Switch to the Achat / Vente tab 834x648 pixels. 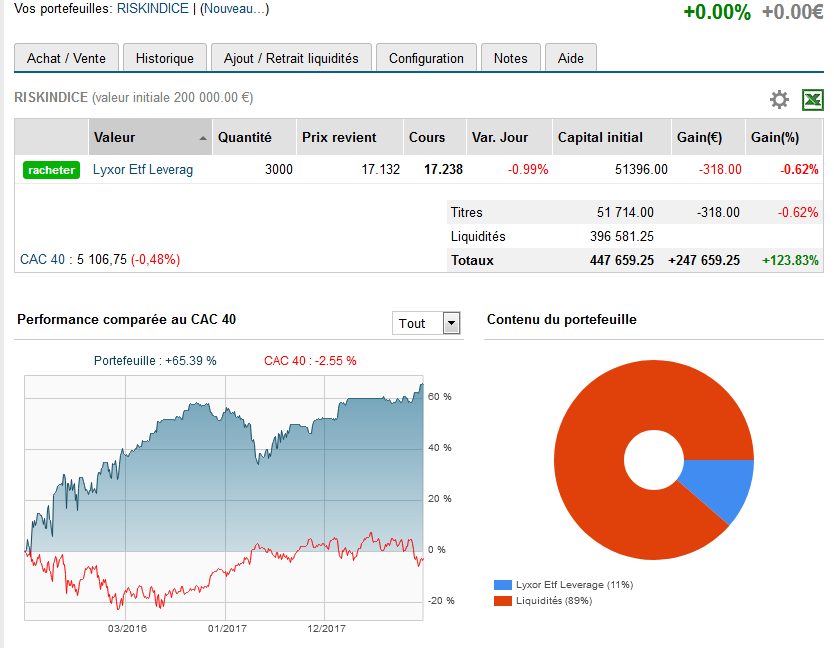66,58
